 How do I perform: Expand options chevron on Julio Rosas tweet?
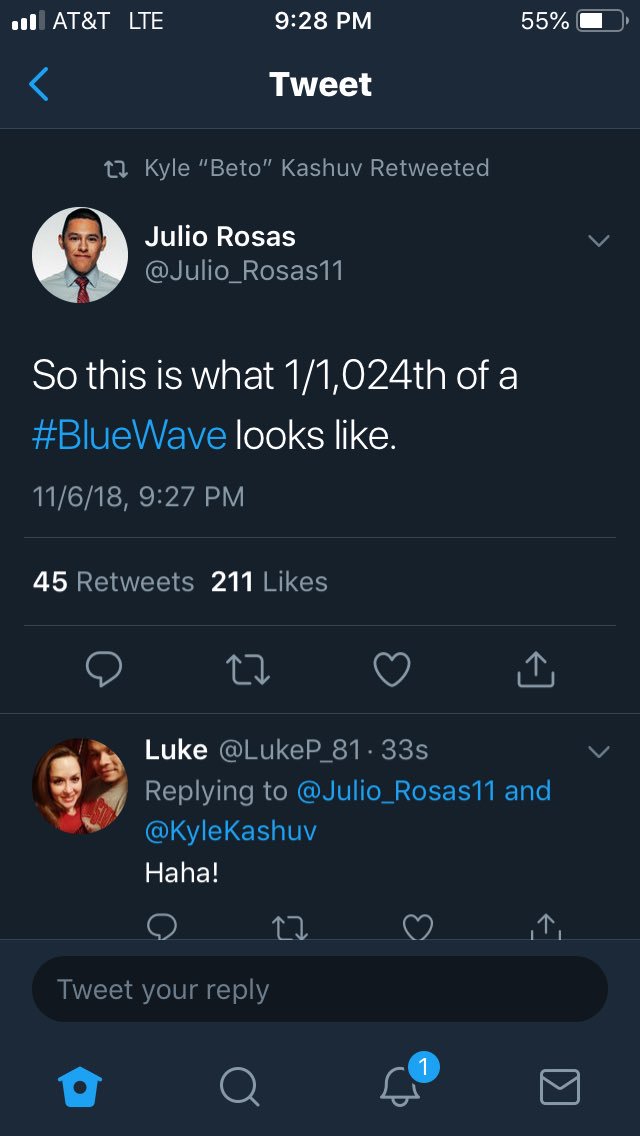599,241
